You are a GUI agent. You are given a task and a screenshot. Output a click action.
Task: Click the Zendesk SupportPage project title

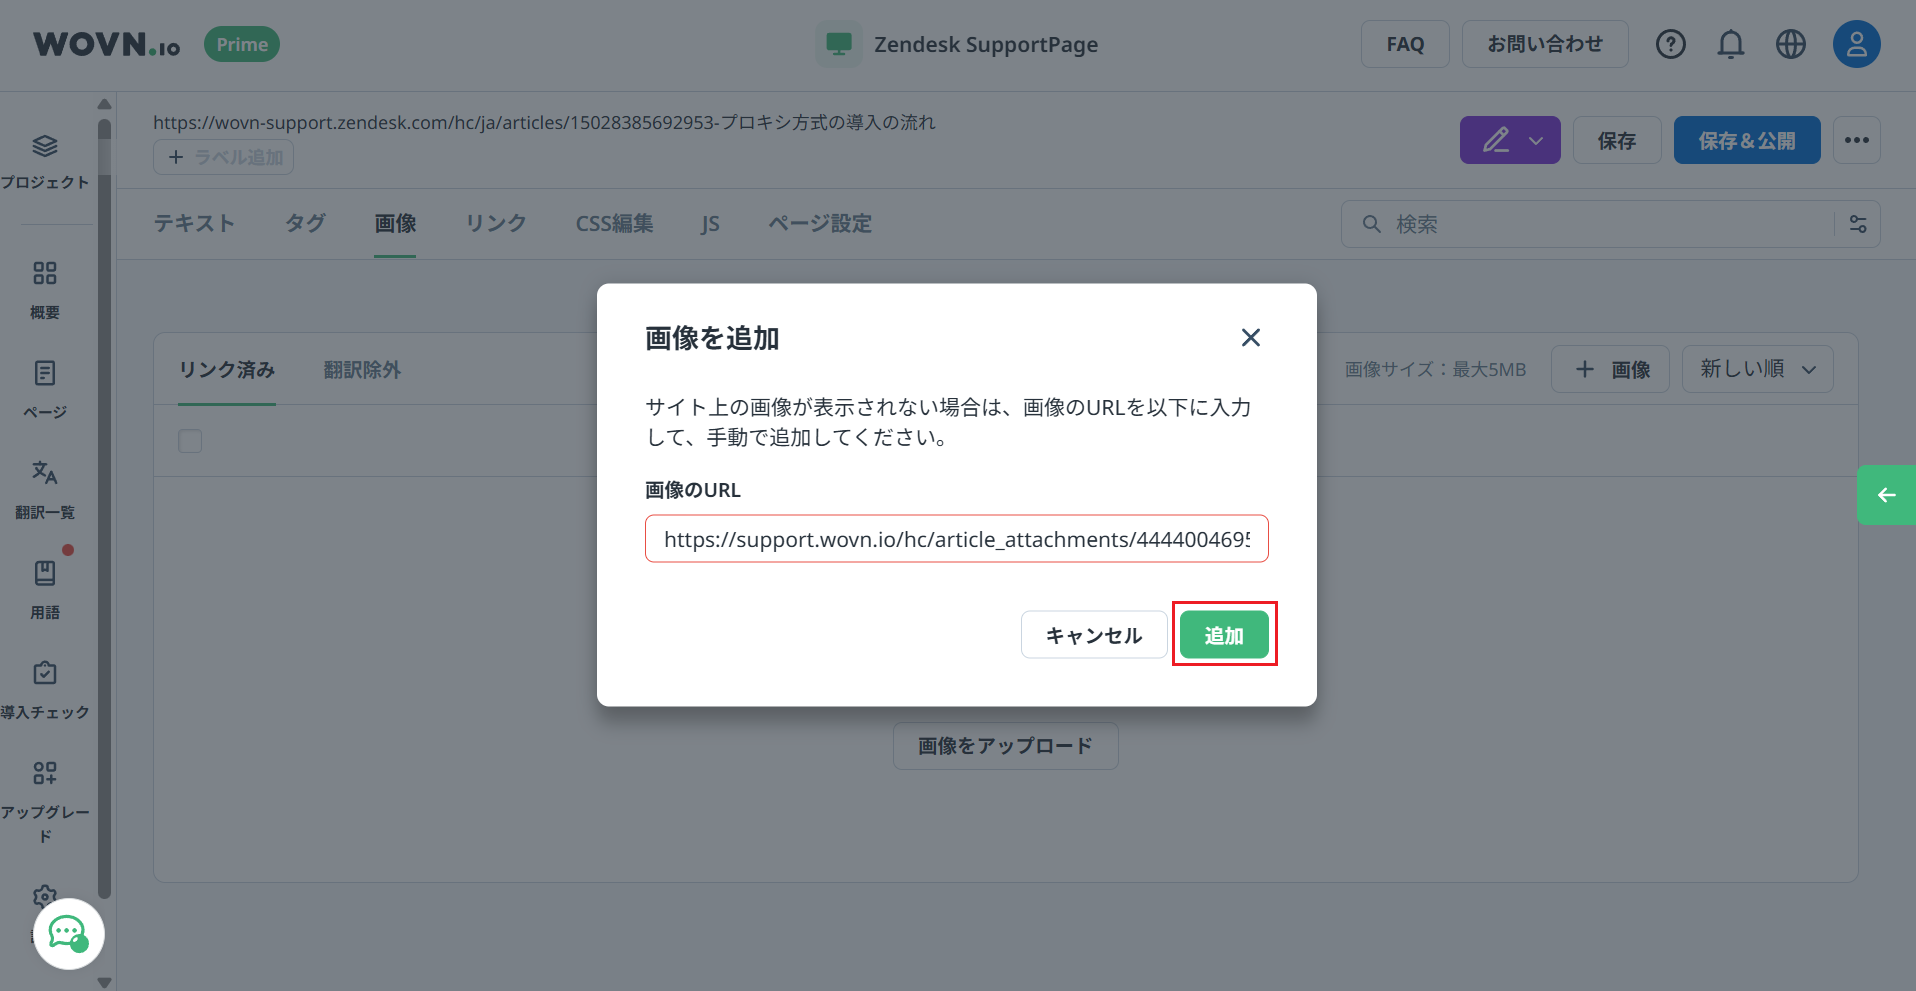986,44
